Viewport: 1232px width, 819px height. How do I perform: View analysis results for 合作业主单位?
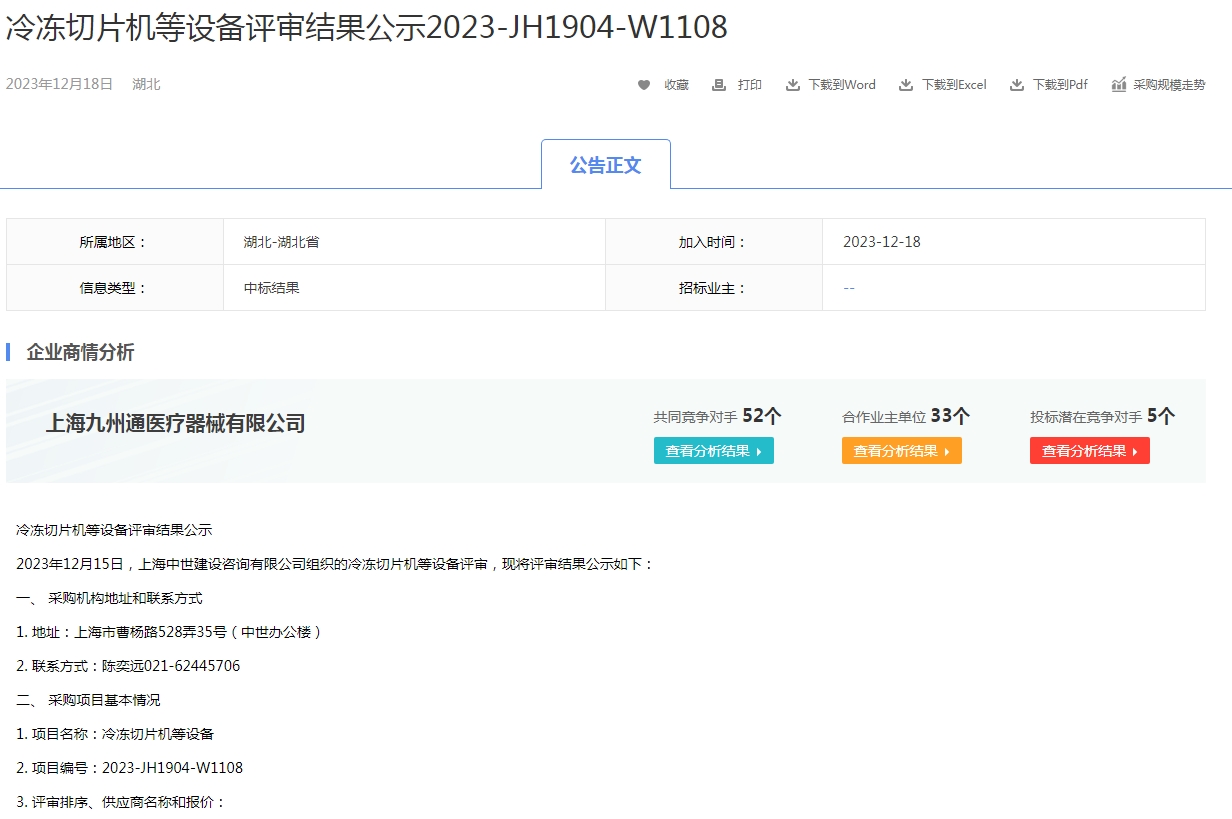pos(901,451)
